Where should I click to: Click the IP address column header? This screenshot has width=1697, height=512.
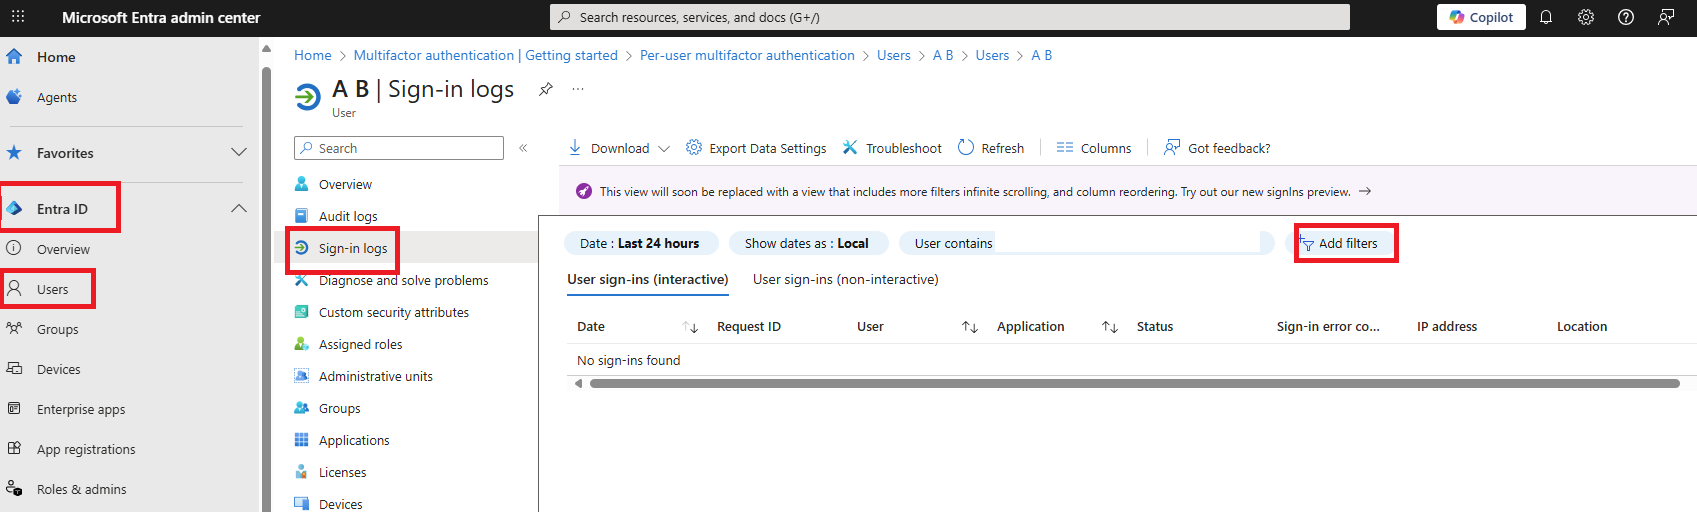1447,327
